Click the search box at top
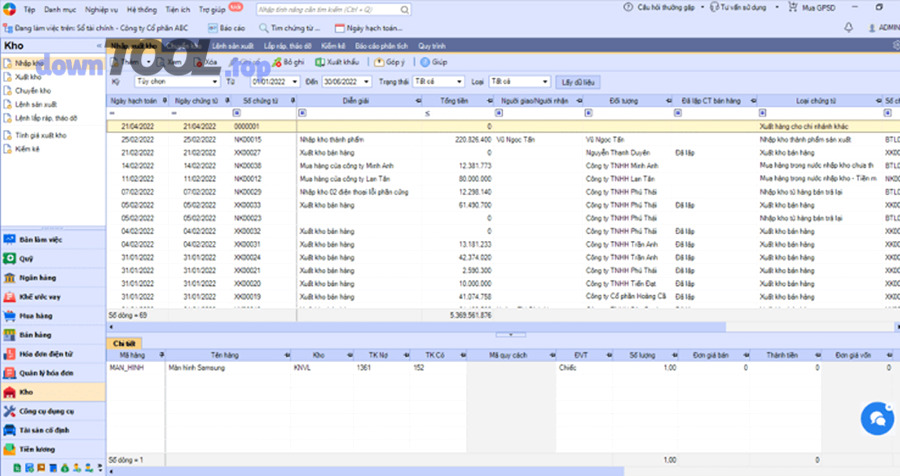Screen dimensions: 900x476 [320, 8]
